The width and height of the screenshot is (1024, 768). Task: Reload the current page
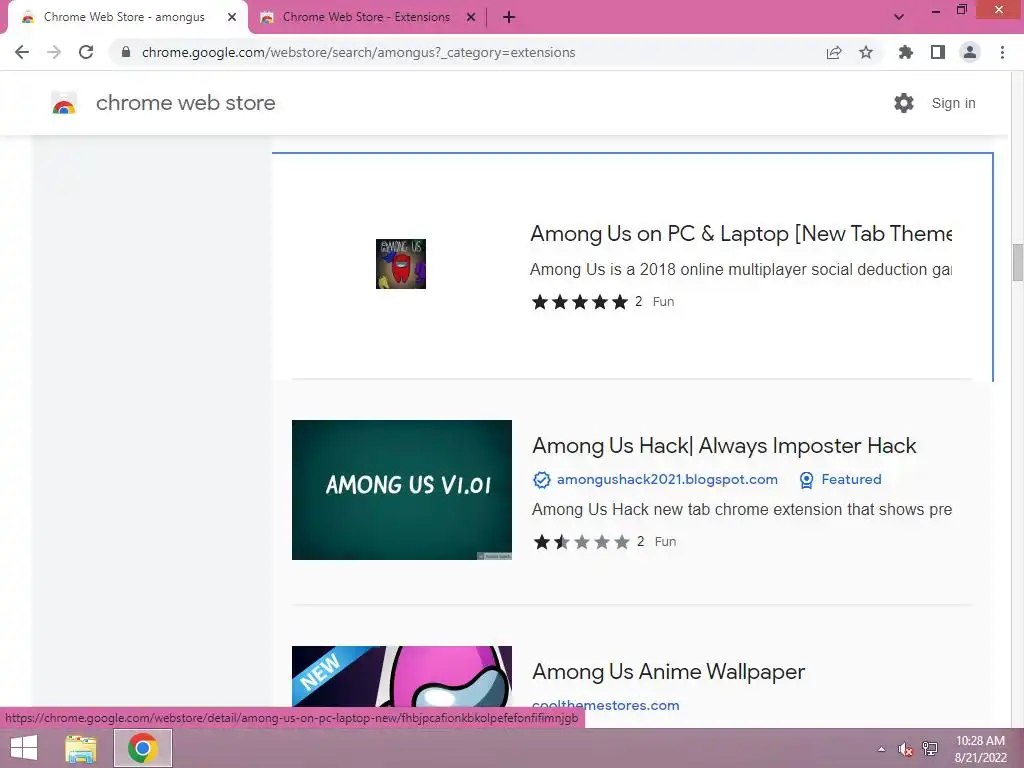(86, 52)
